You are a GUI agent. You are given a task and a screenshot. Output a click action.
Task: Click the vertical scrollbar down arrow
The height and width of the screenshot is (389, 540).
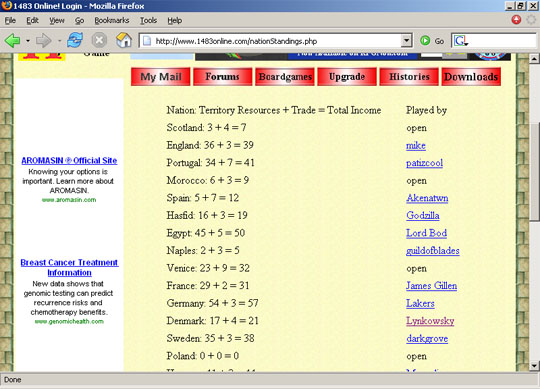[x=534, y=365]
